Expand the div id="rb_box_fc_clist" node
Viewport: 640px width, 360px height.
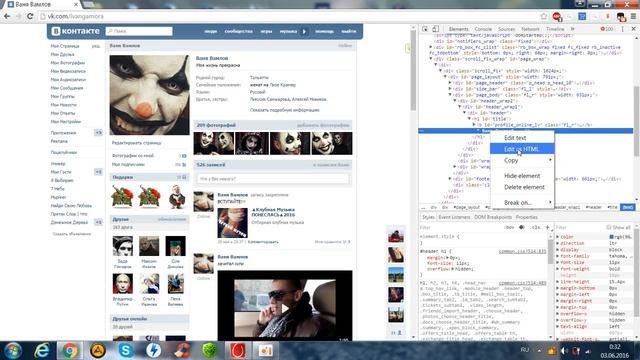pyautogui.click(x=431, y=47)
